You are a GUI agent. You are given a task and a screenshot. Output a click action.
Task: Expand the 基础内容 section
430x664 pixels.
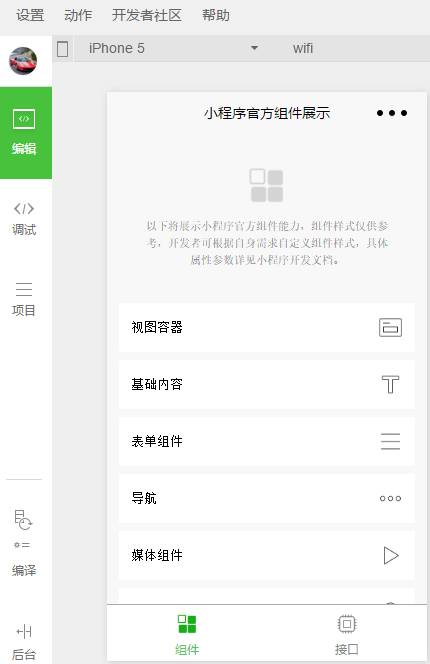click(x=267, y=385)
